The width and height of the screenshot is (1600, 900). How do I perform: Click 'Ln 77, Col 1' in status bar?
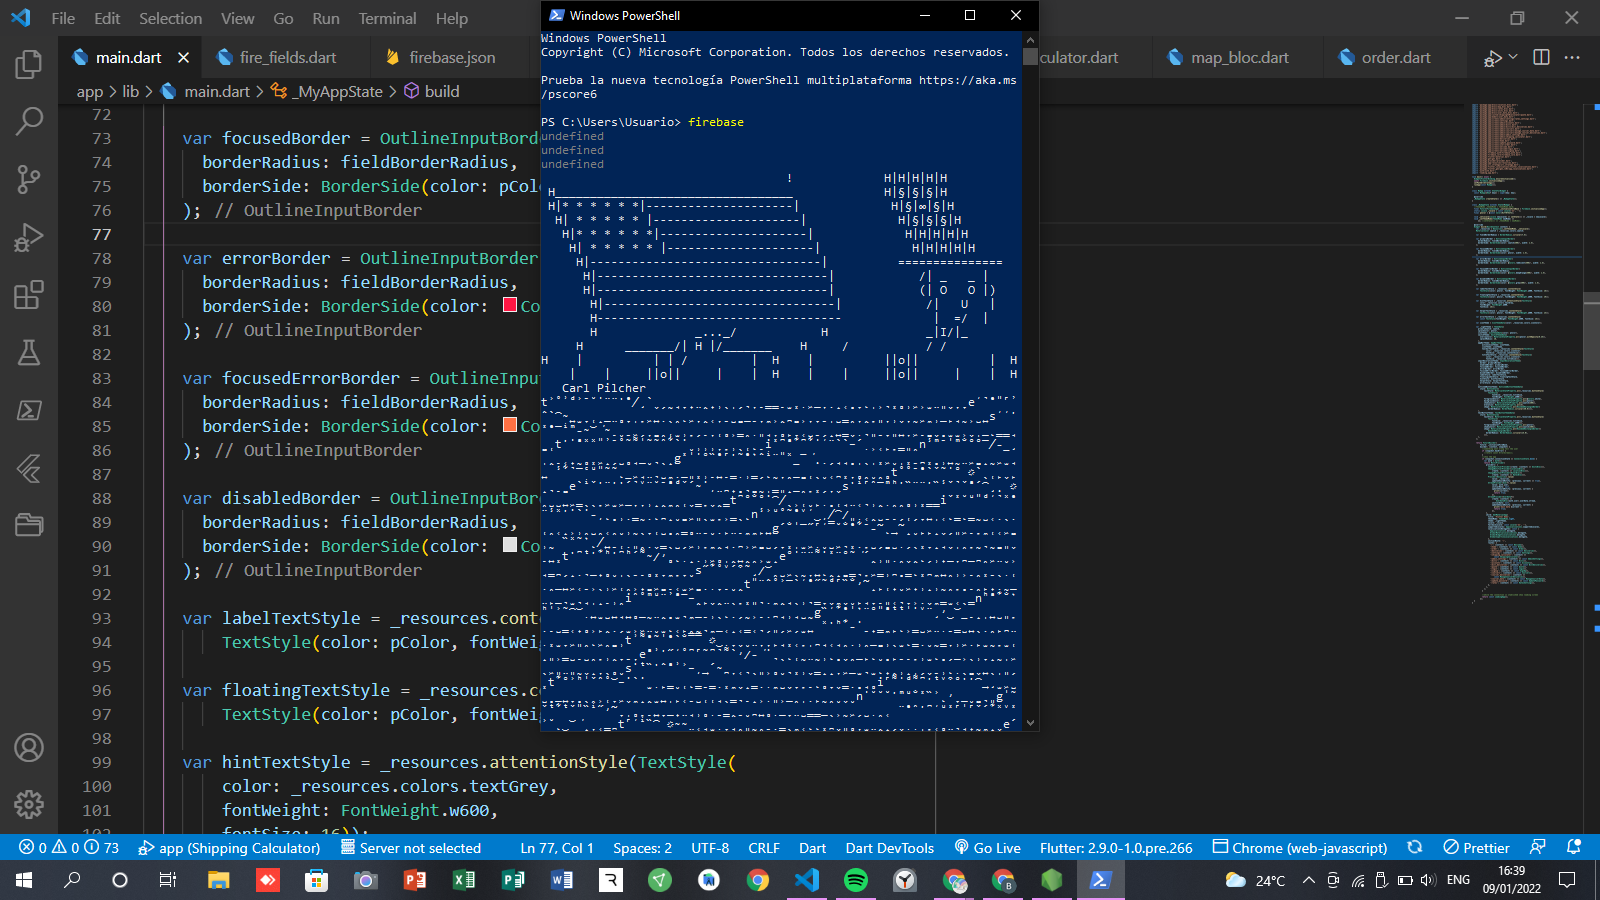557,848
